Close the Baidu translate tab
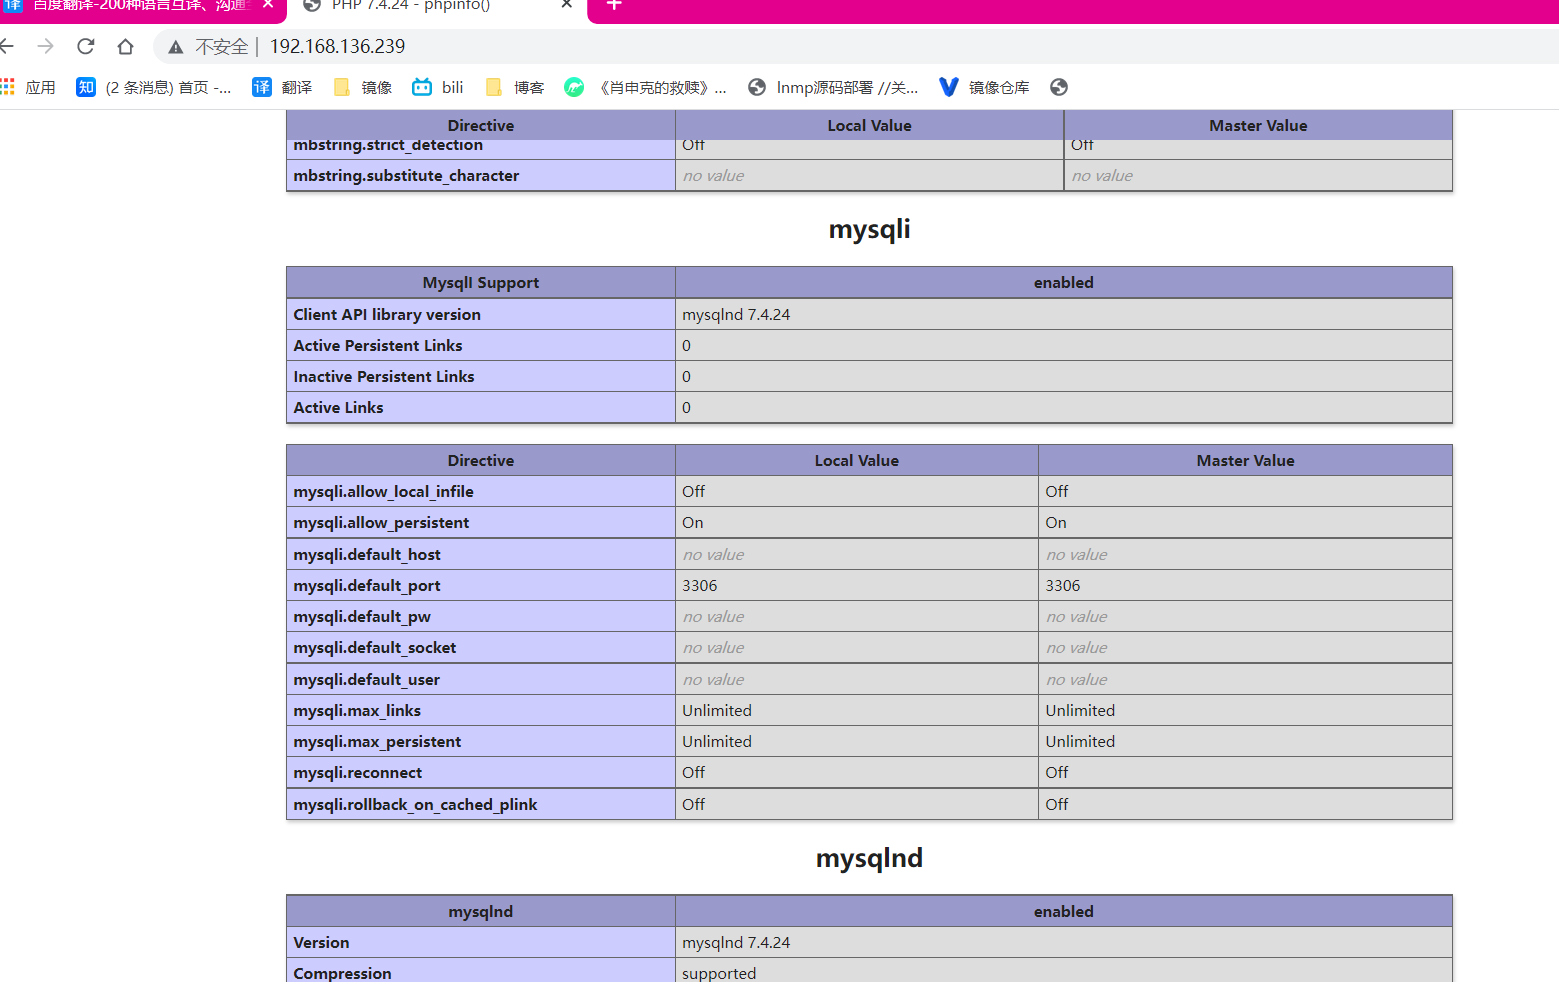Screen dimensions: 1559x982 click(x=268, y=4)
